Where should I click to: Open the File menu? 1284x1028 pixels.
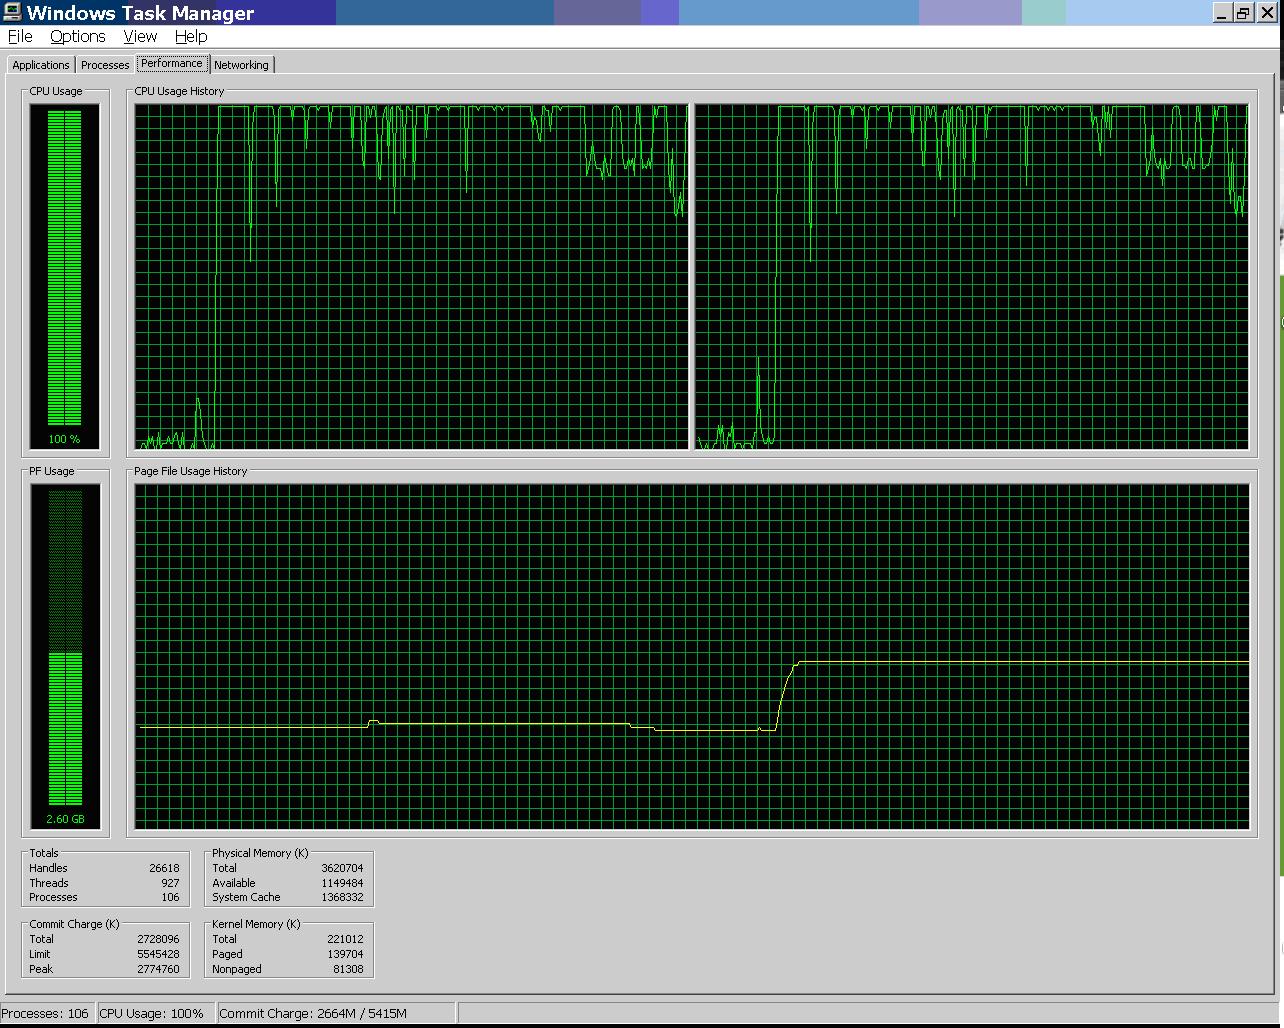click(x=20, y=36)
